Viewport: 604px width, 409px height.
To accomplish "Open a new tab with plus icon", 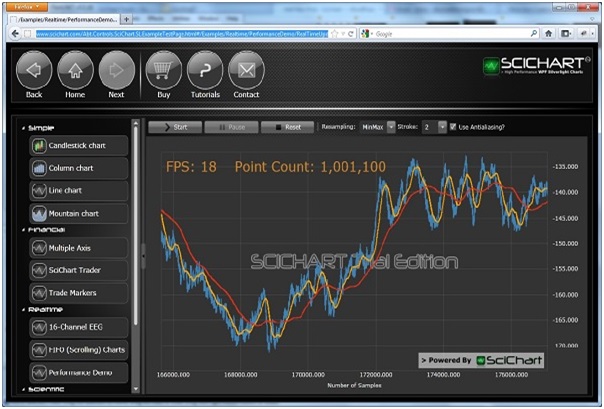I will coord(126,18).
